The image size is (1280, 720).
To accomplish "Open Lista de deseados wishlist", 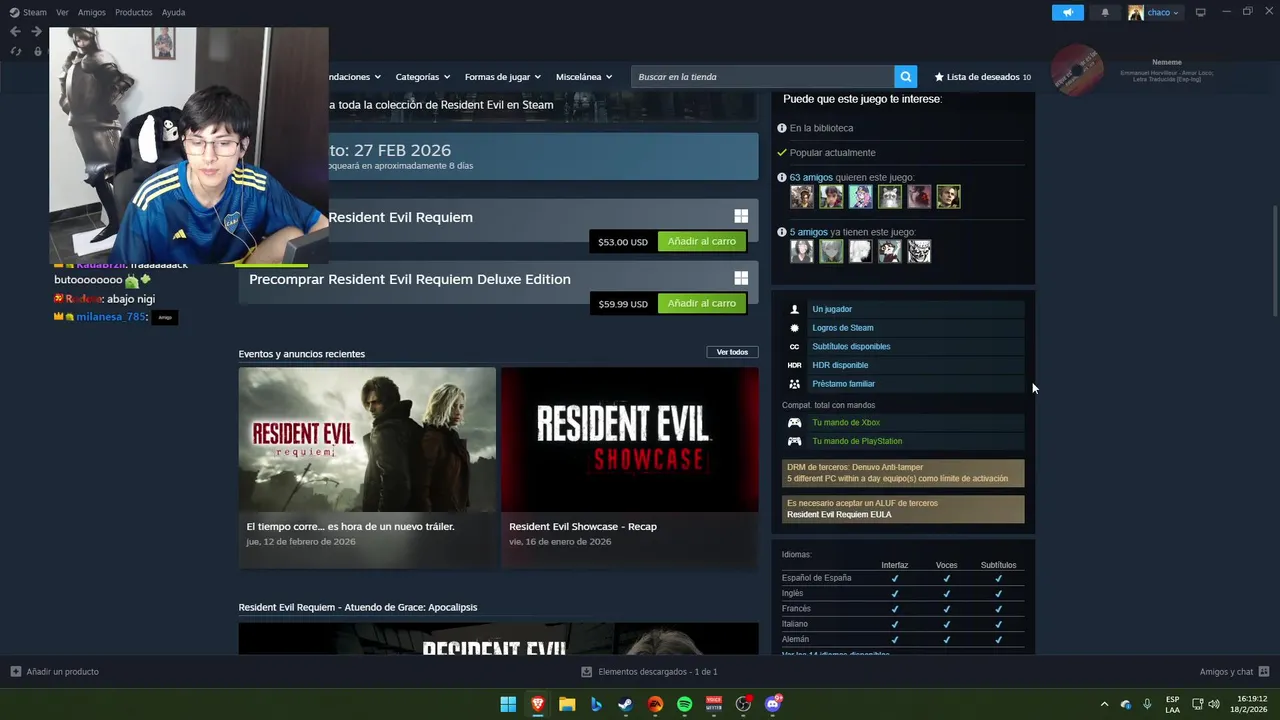I will [x=982, y=77].
